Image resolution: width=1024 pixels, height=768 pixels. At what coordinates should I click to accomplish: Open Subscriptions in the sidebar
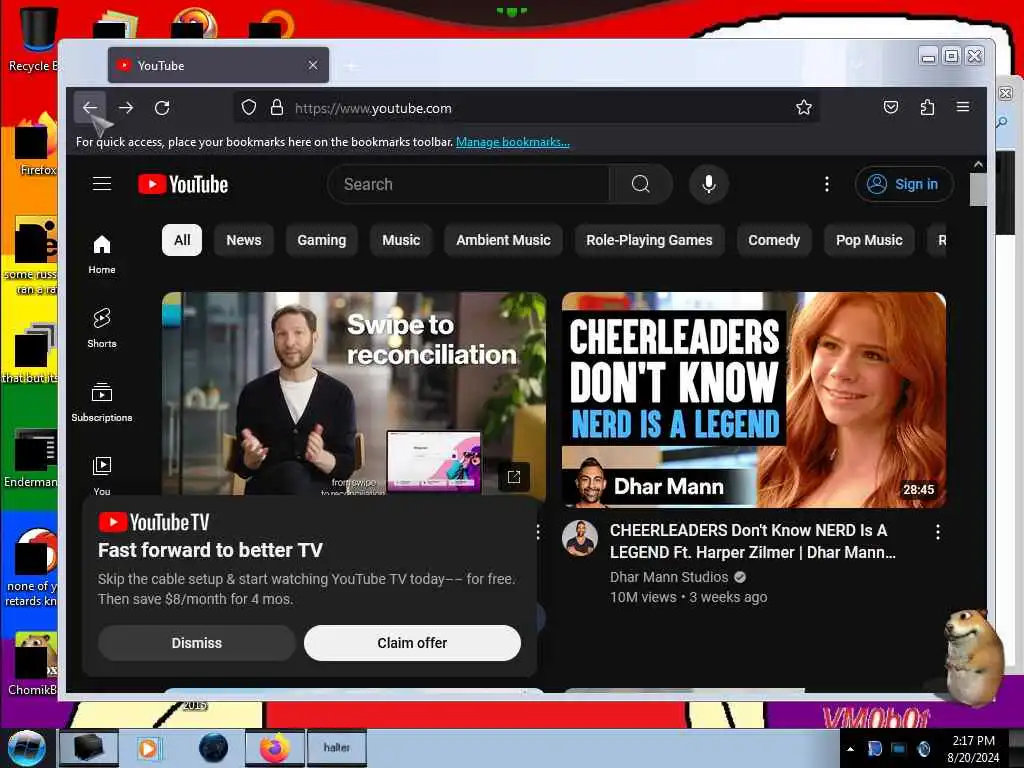click(102, 402)
